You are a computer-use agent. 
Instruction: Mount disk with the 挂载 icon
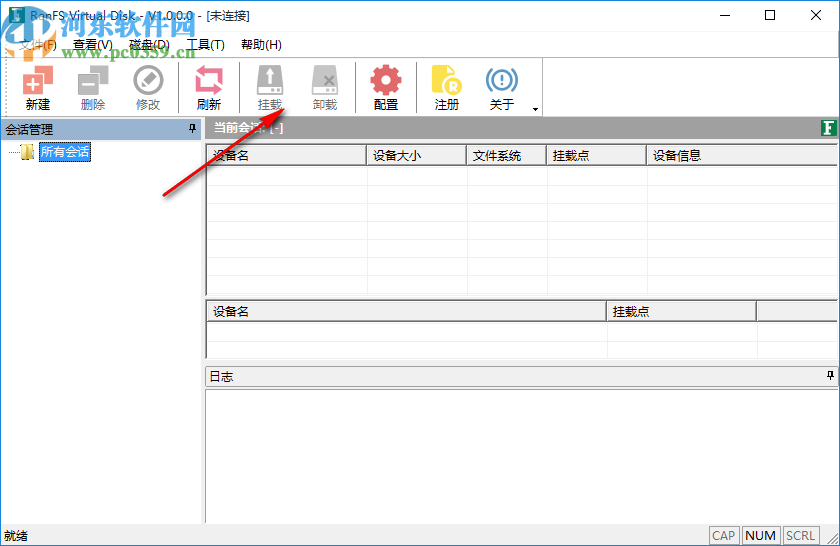(270, 87)
